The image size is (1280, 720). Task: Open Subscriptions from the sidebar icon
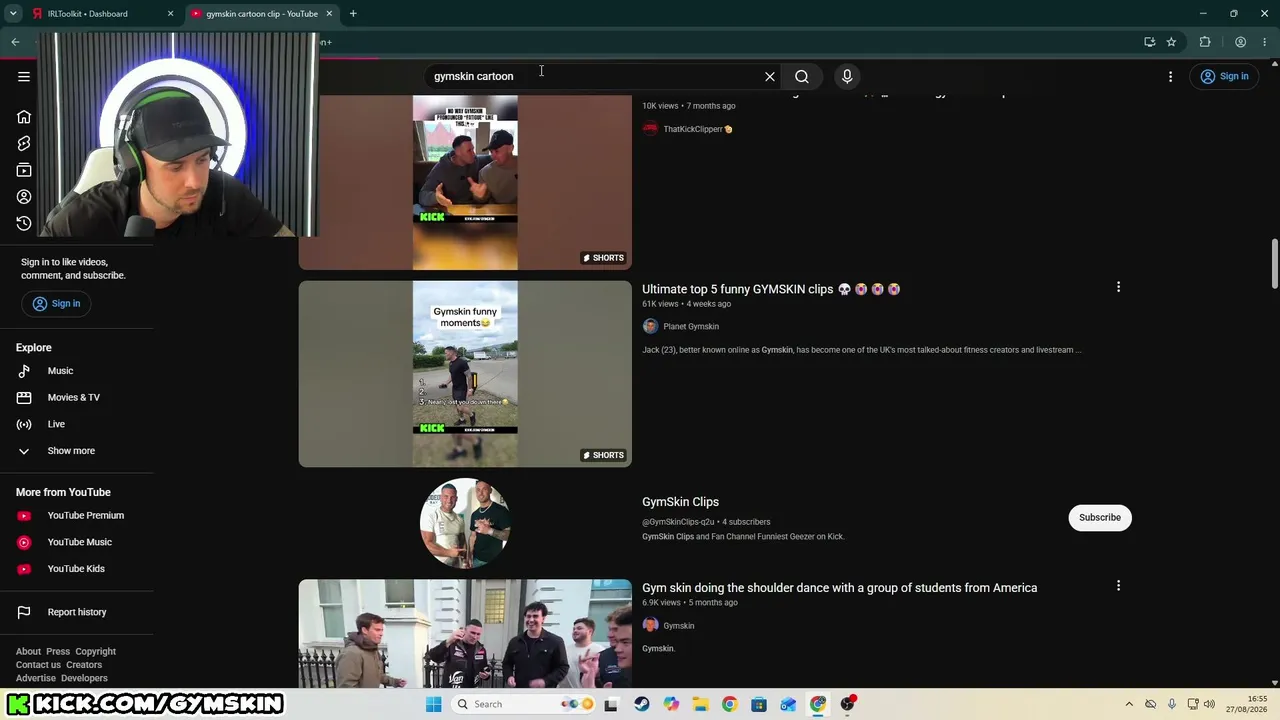24,170
